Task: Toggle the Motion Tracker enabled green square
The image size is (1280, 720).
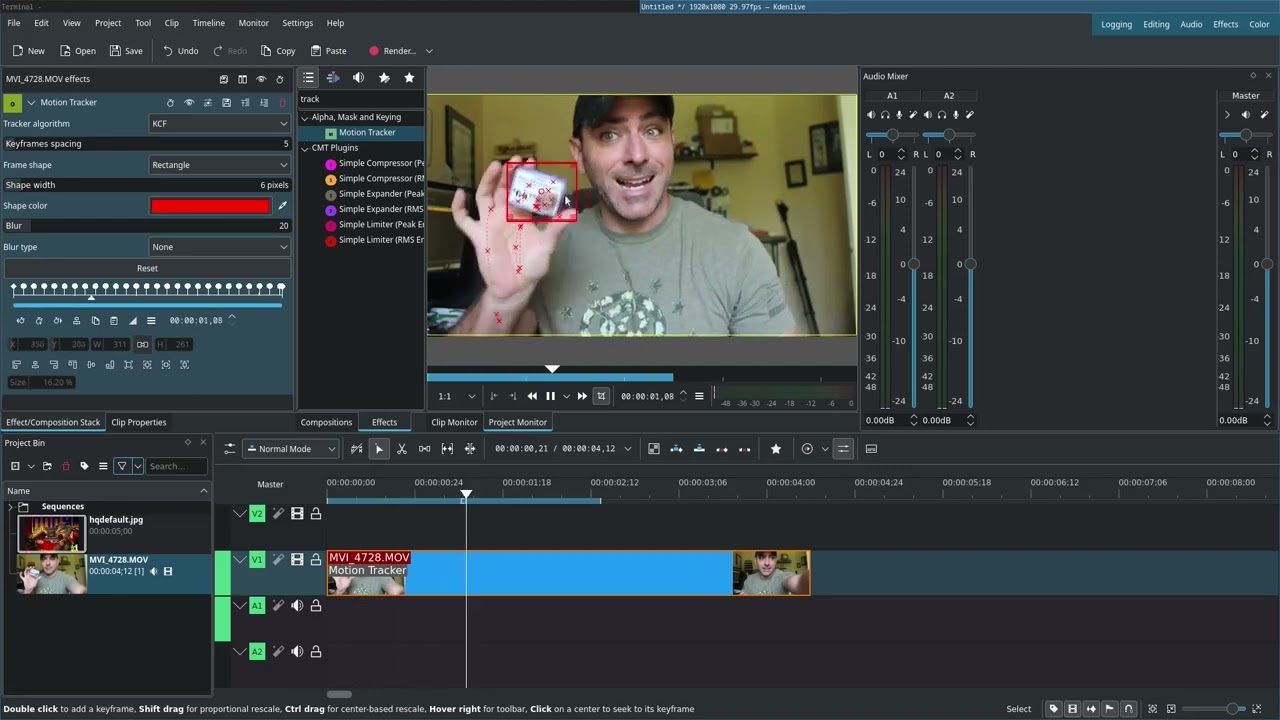Action: point(12,103)
